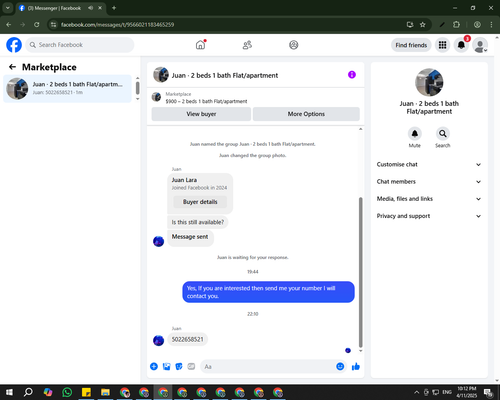Send a thumbs-up like
The image size is (500, 400).
click(x=356, y=366)
